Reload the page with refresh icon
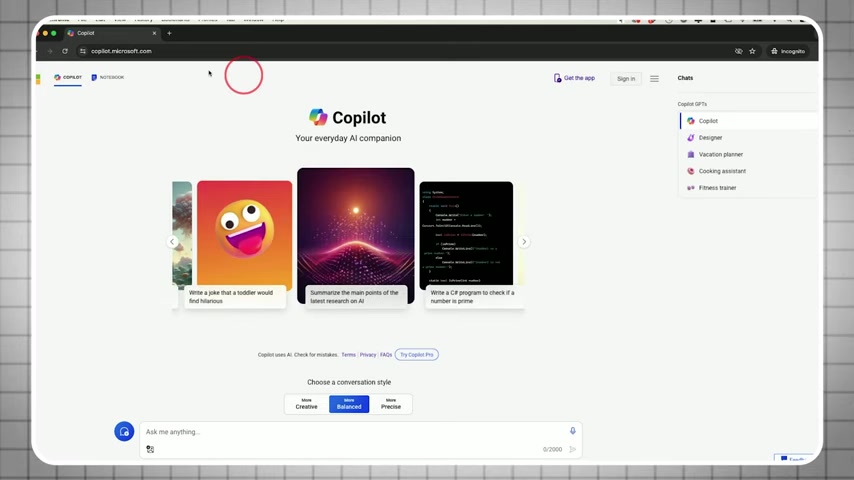This screenshot has height=480, width=854. tap(65, 51)
